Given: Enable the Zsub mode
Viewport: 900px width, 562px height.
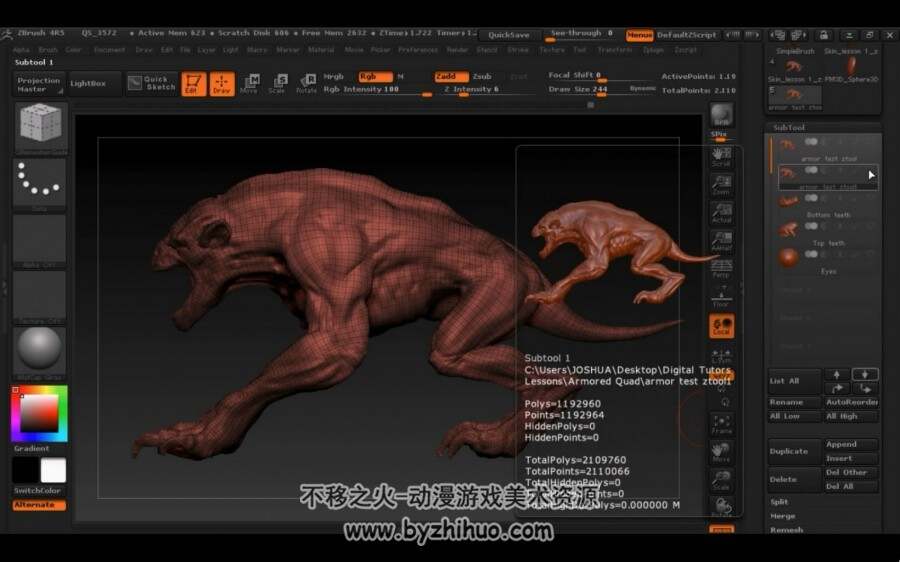Looking at the screenshot, I should pos(482,76).
